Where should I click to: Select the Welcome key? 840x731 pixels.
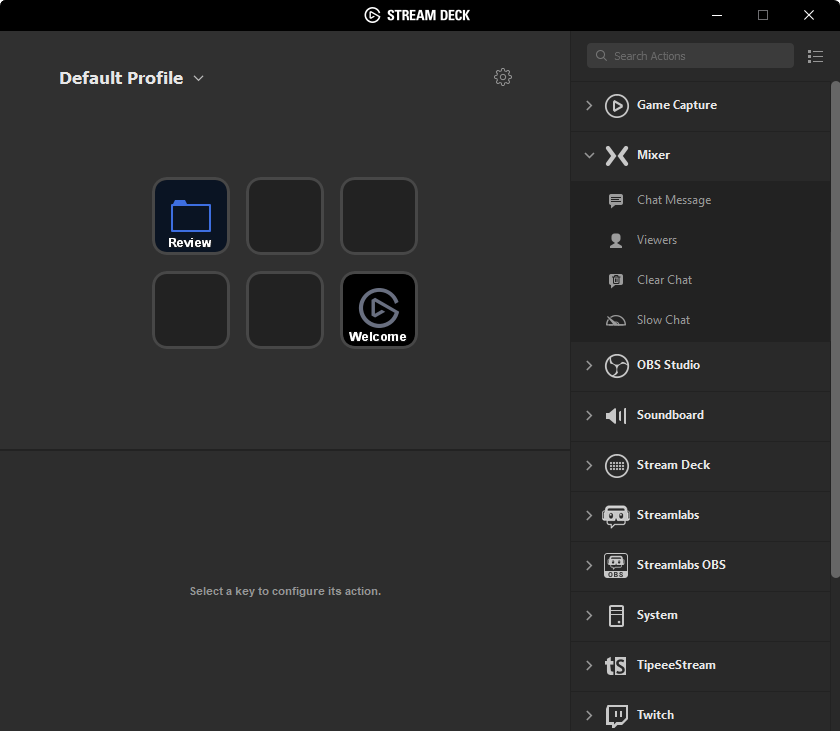(379, 310)
